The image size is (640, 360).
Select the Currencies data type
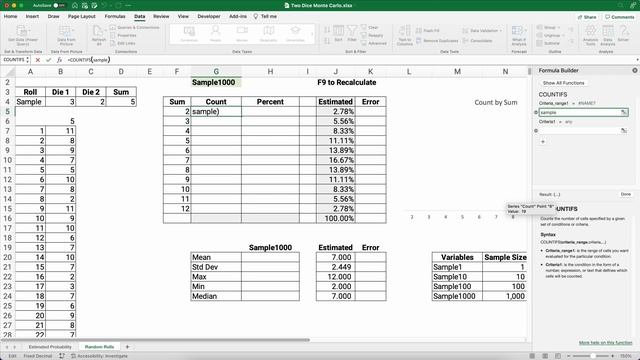pyautogui.click(x=189, y=33)
